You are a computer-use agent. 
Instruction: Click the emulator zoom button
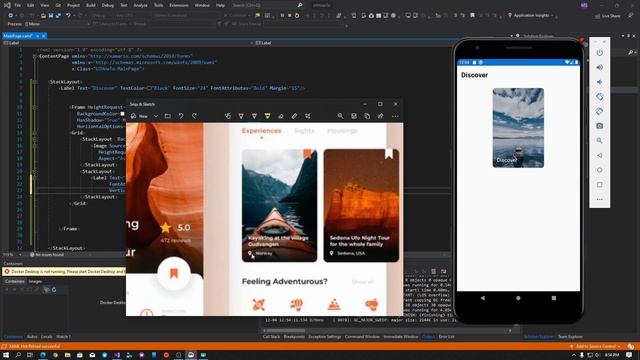(x=600, y=141)
